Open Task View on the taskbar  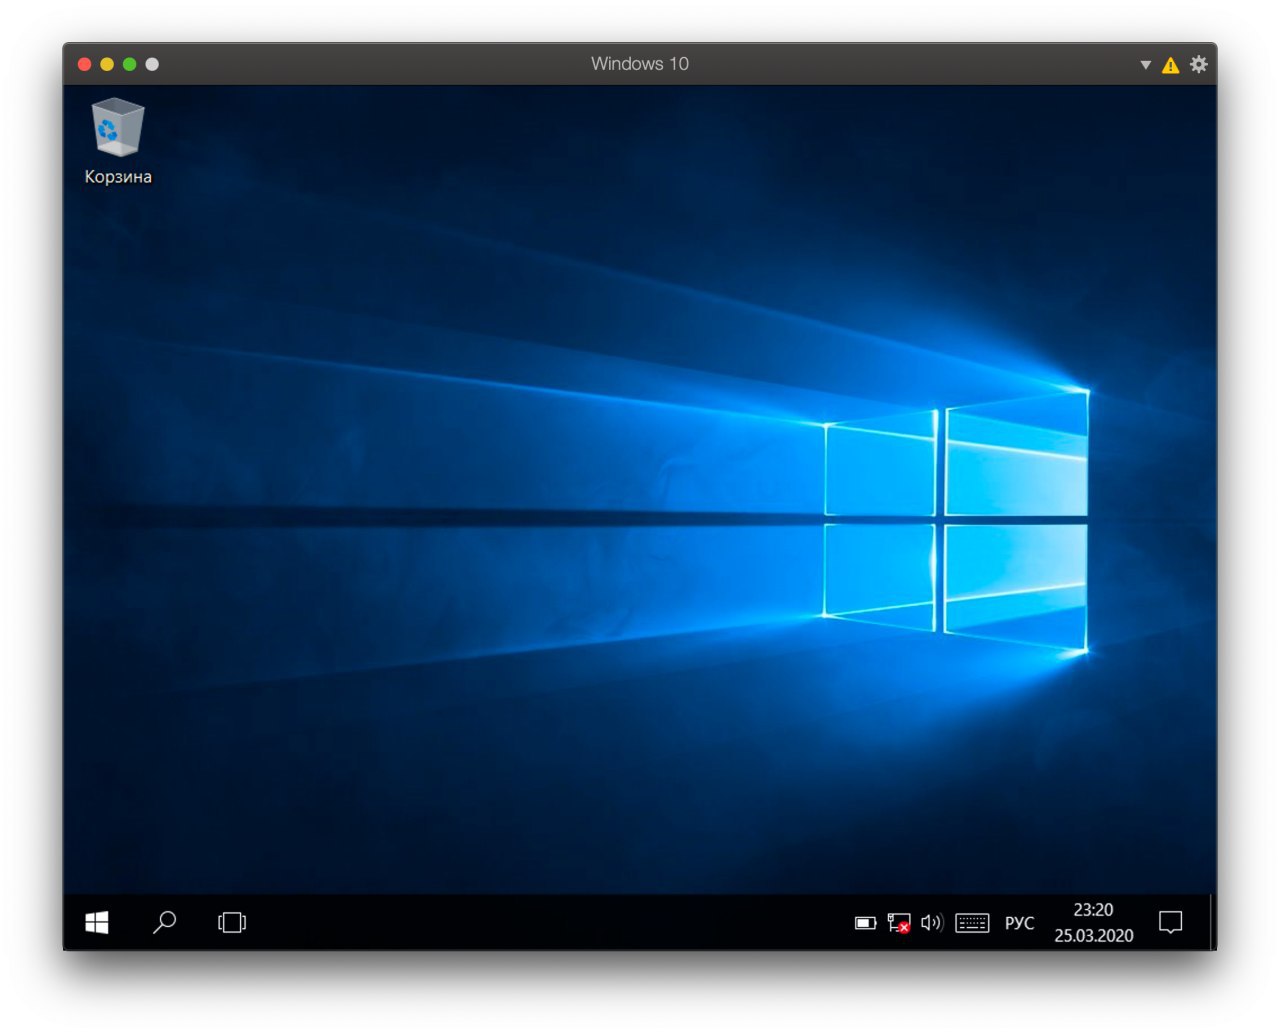tap(232, 922)
